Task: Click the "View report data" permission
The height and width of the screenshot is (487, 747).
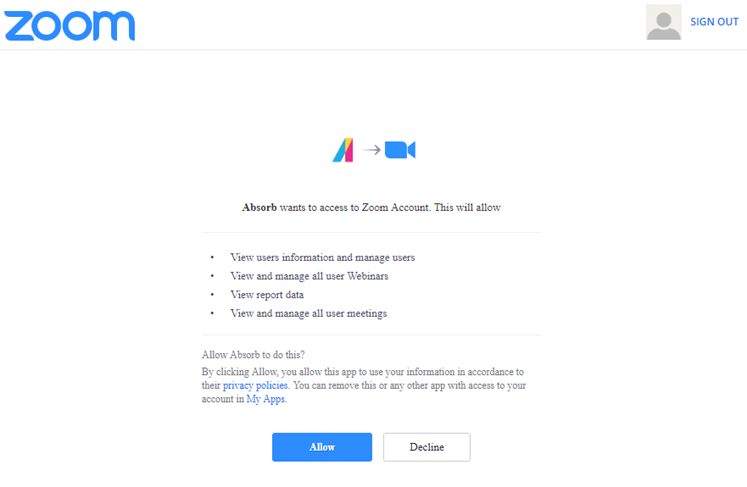Action: click(x=267, y=295)
